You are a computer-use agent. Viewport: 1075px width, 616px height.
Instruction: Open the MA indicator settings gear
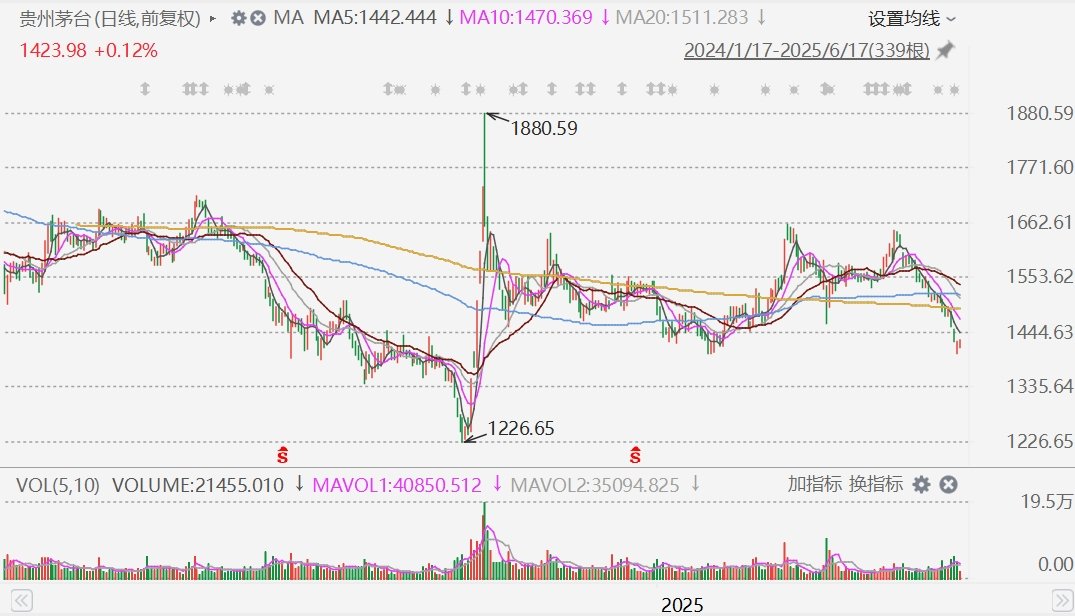click(x=239, y=18)
